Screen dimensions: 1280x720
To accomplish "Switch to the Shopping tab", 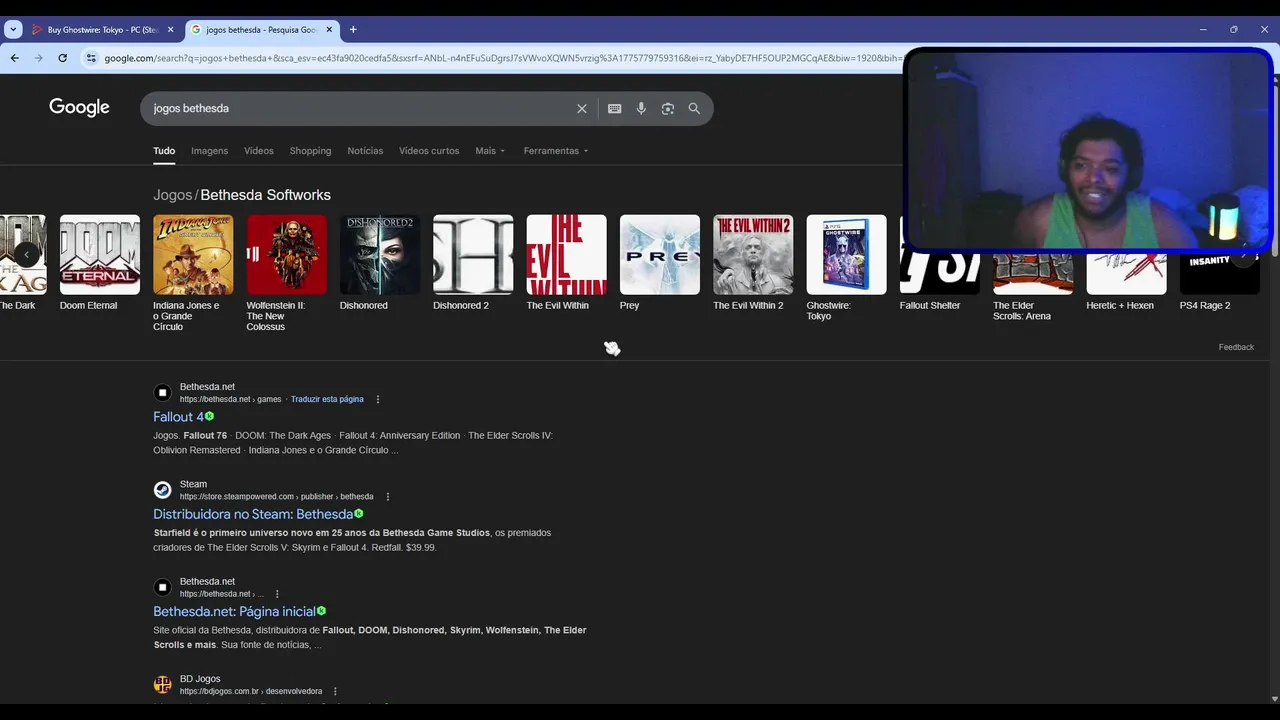I will coord(310,151).
